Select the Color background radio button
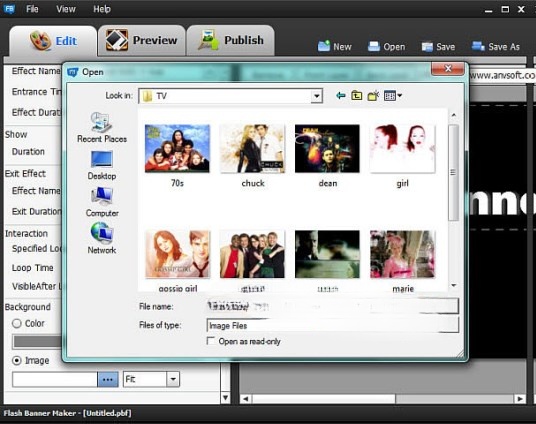 [x=16, y=323]
